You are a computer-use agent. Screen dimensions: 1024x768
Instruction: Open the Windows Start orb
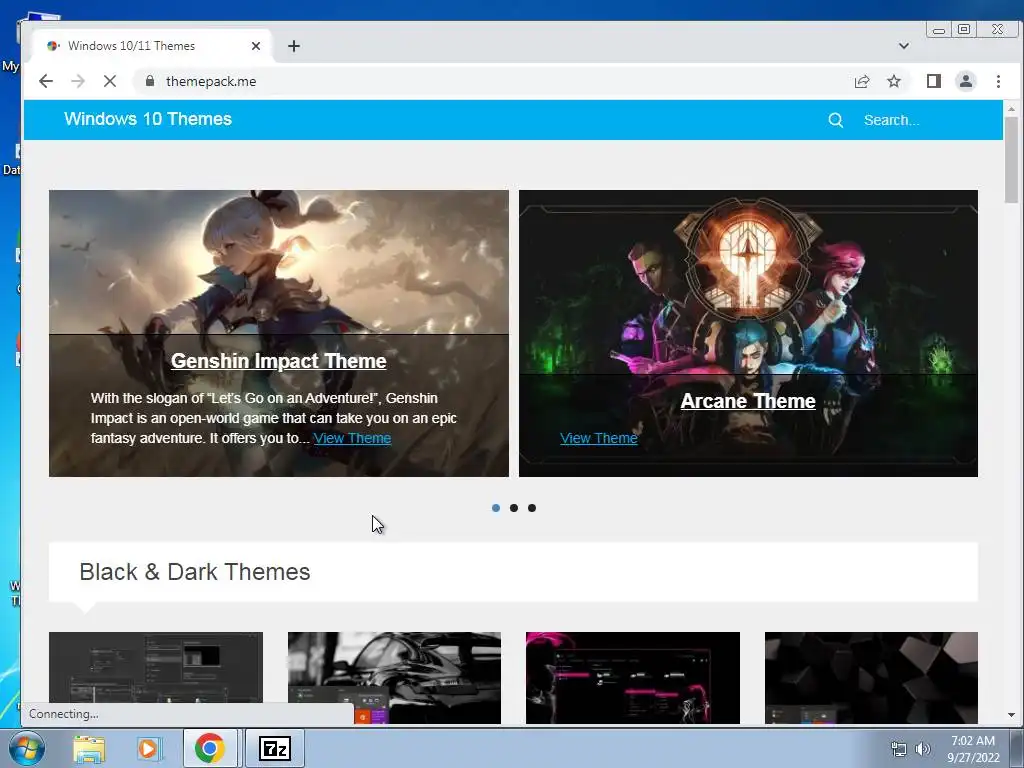tap(26, 748)
